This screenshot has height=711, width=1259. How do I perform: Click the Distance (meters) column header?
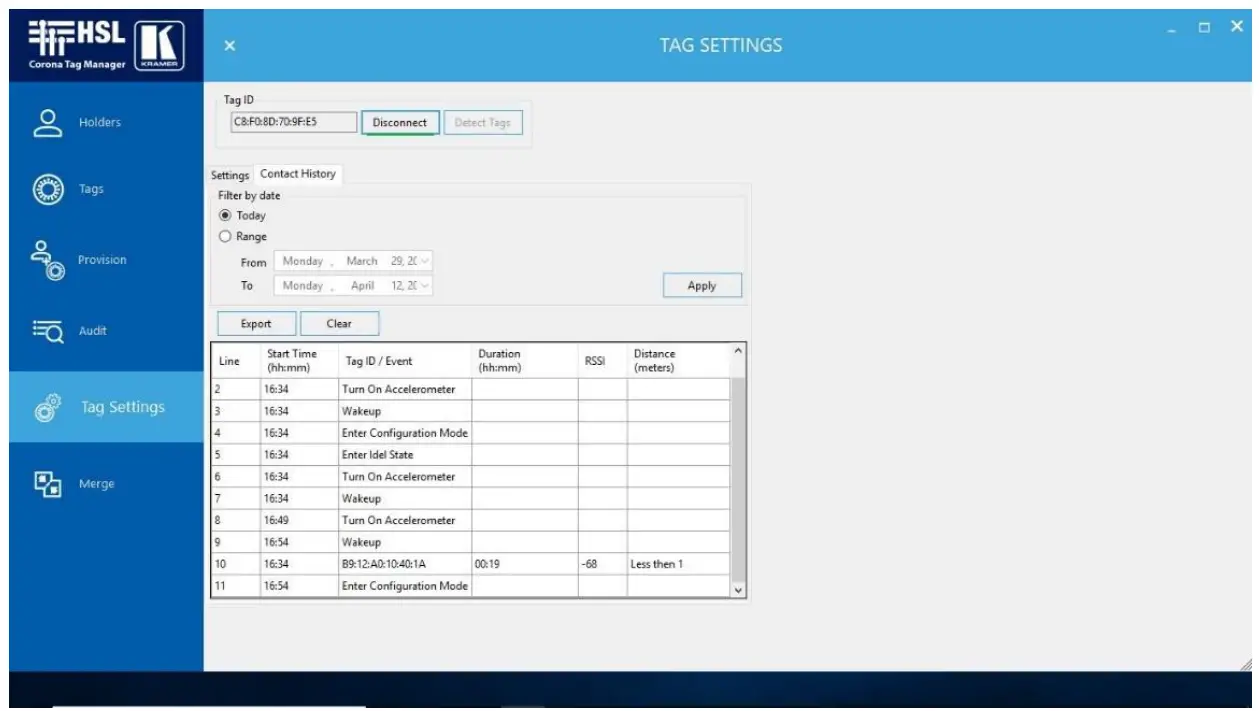click(x=679, y=360)
